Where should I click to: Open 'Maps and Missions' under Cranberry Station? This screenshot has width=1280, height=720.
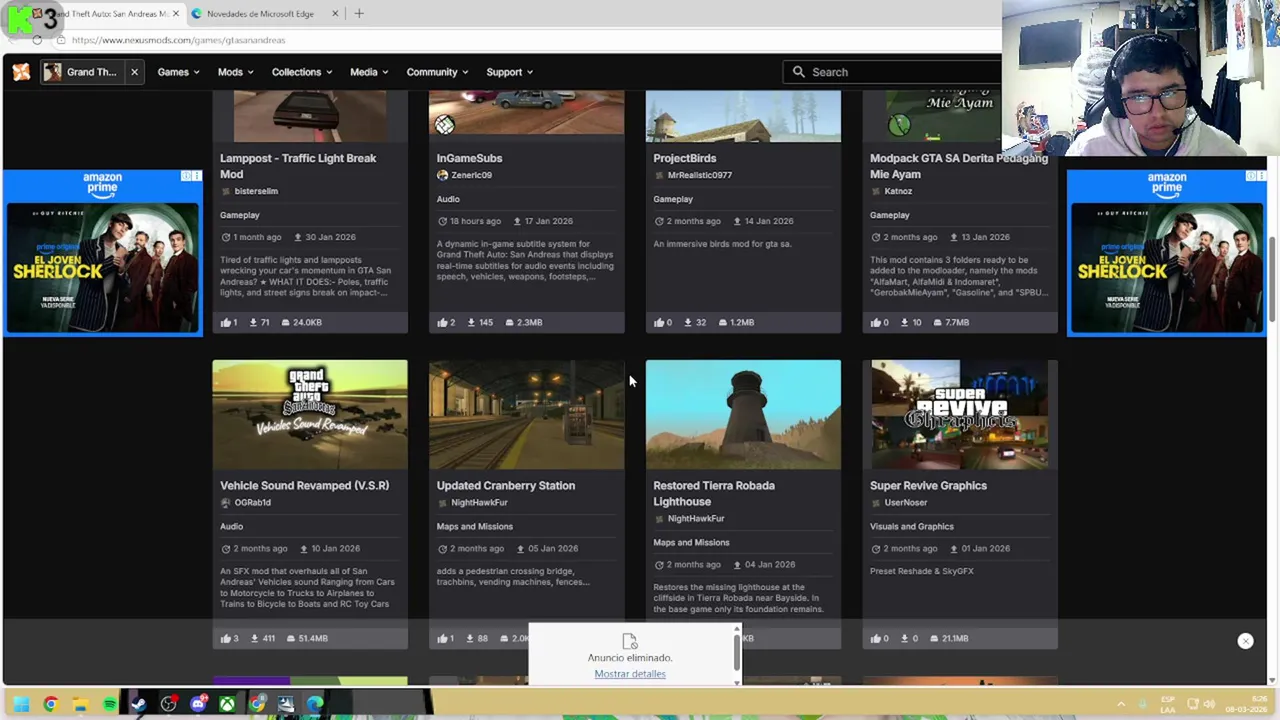tap(474, 527)
